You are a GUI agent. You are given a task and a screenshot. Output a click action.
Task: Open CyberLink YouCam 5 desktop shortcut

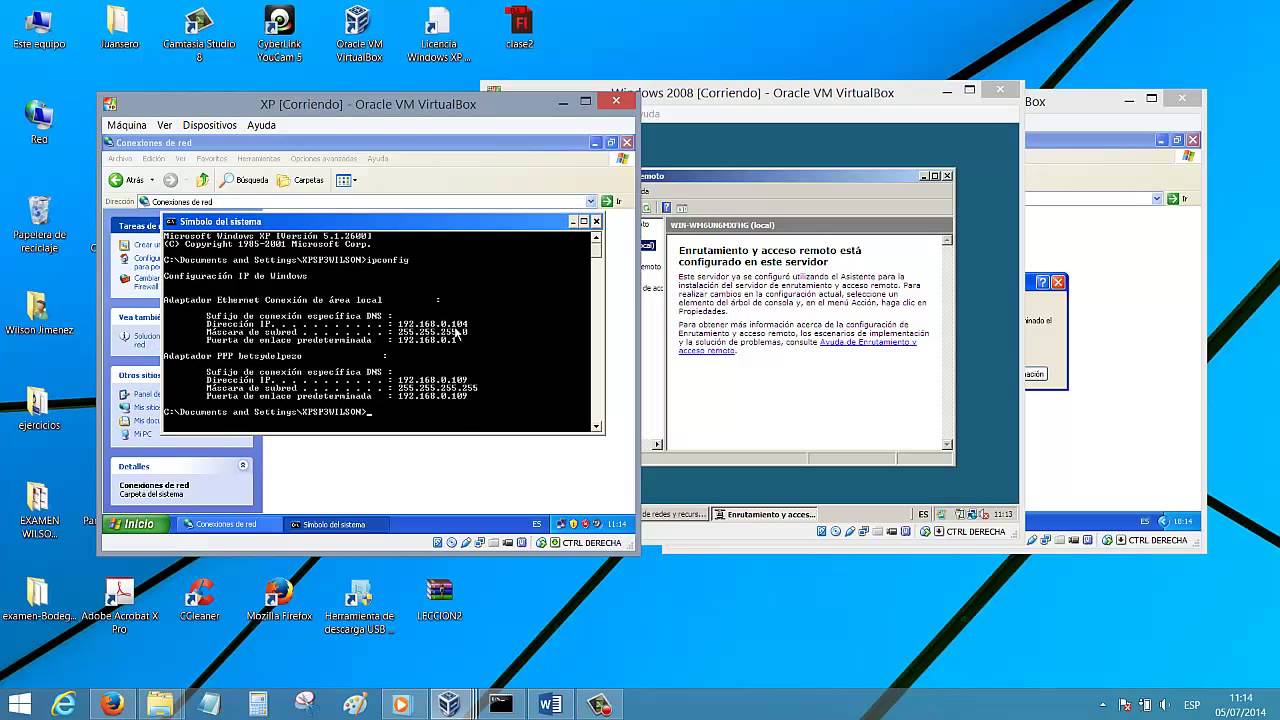[x=279, y=33]
